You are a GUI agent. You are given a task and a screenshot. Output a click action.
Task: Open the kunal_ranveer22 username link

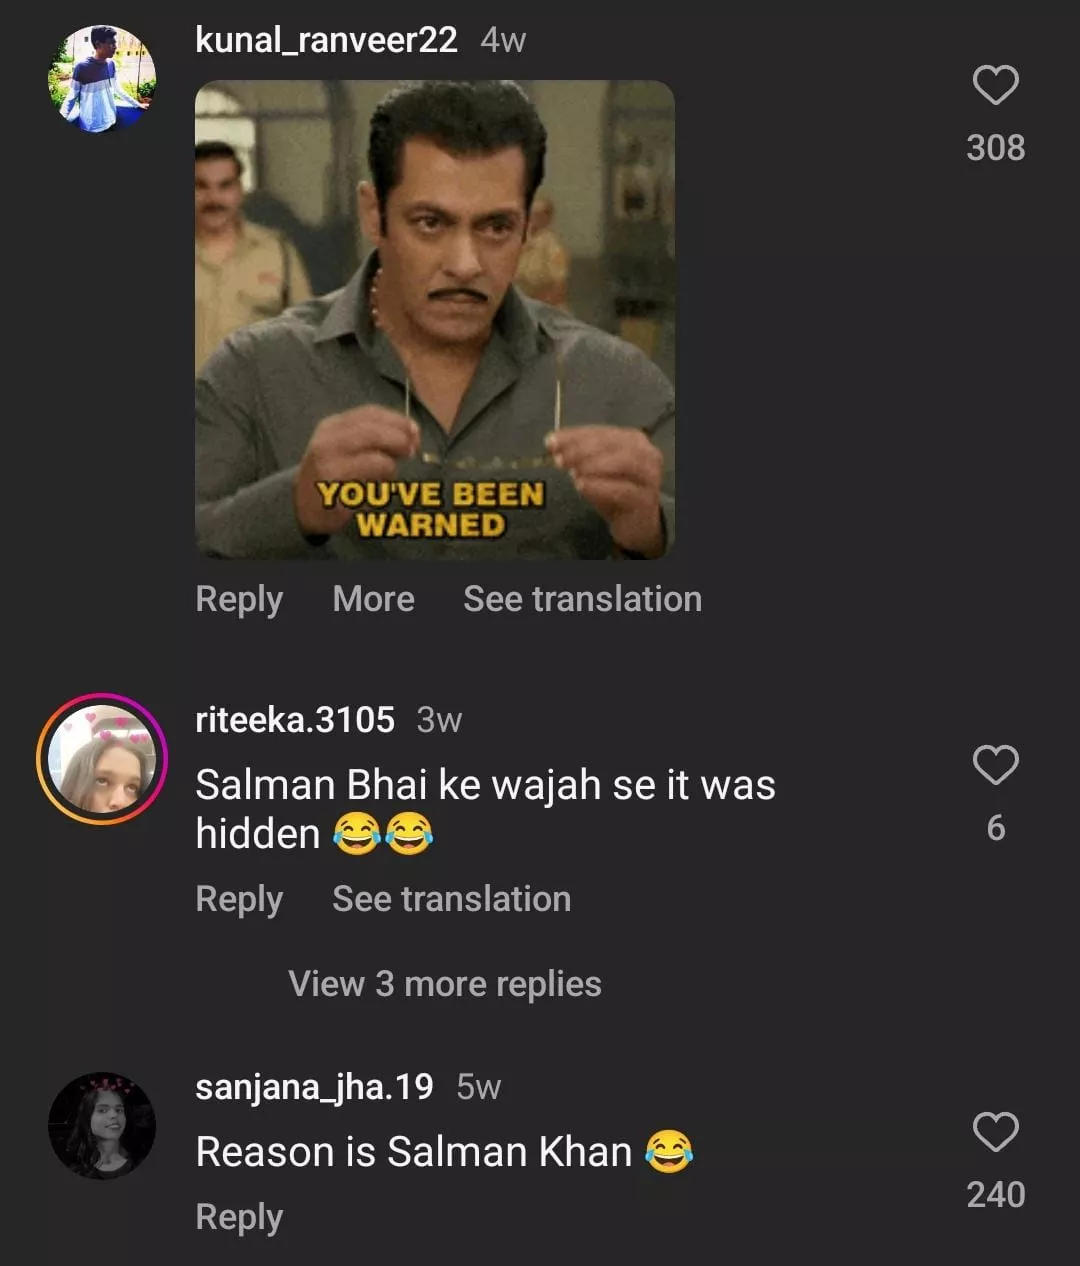tap(326, 40)
